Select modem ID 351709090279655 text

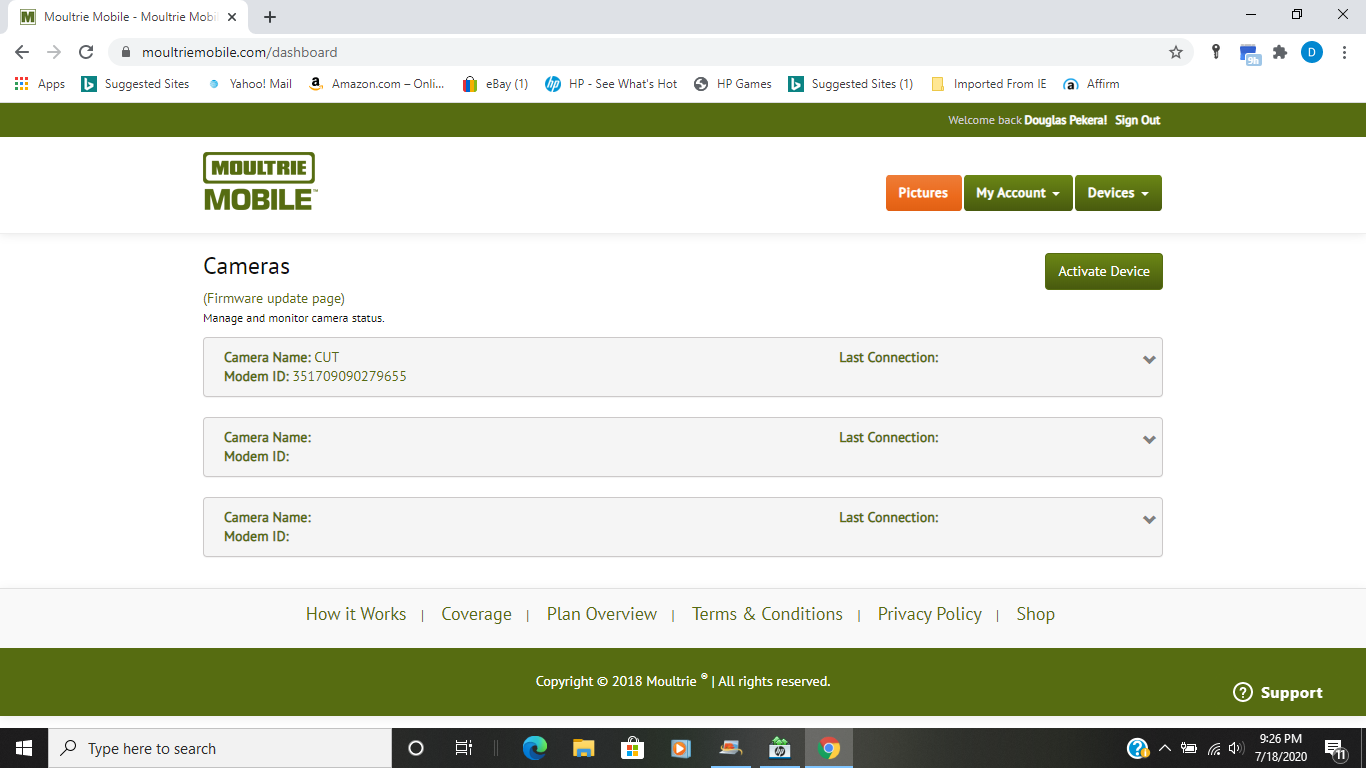[x=349, y=376]
